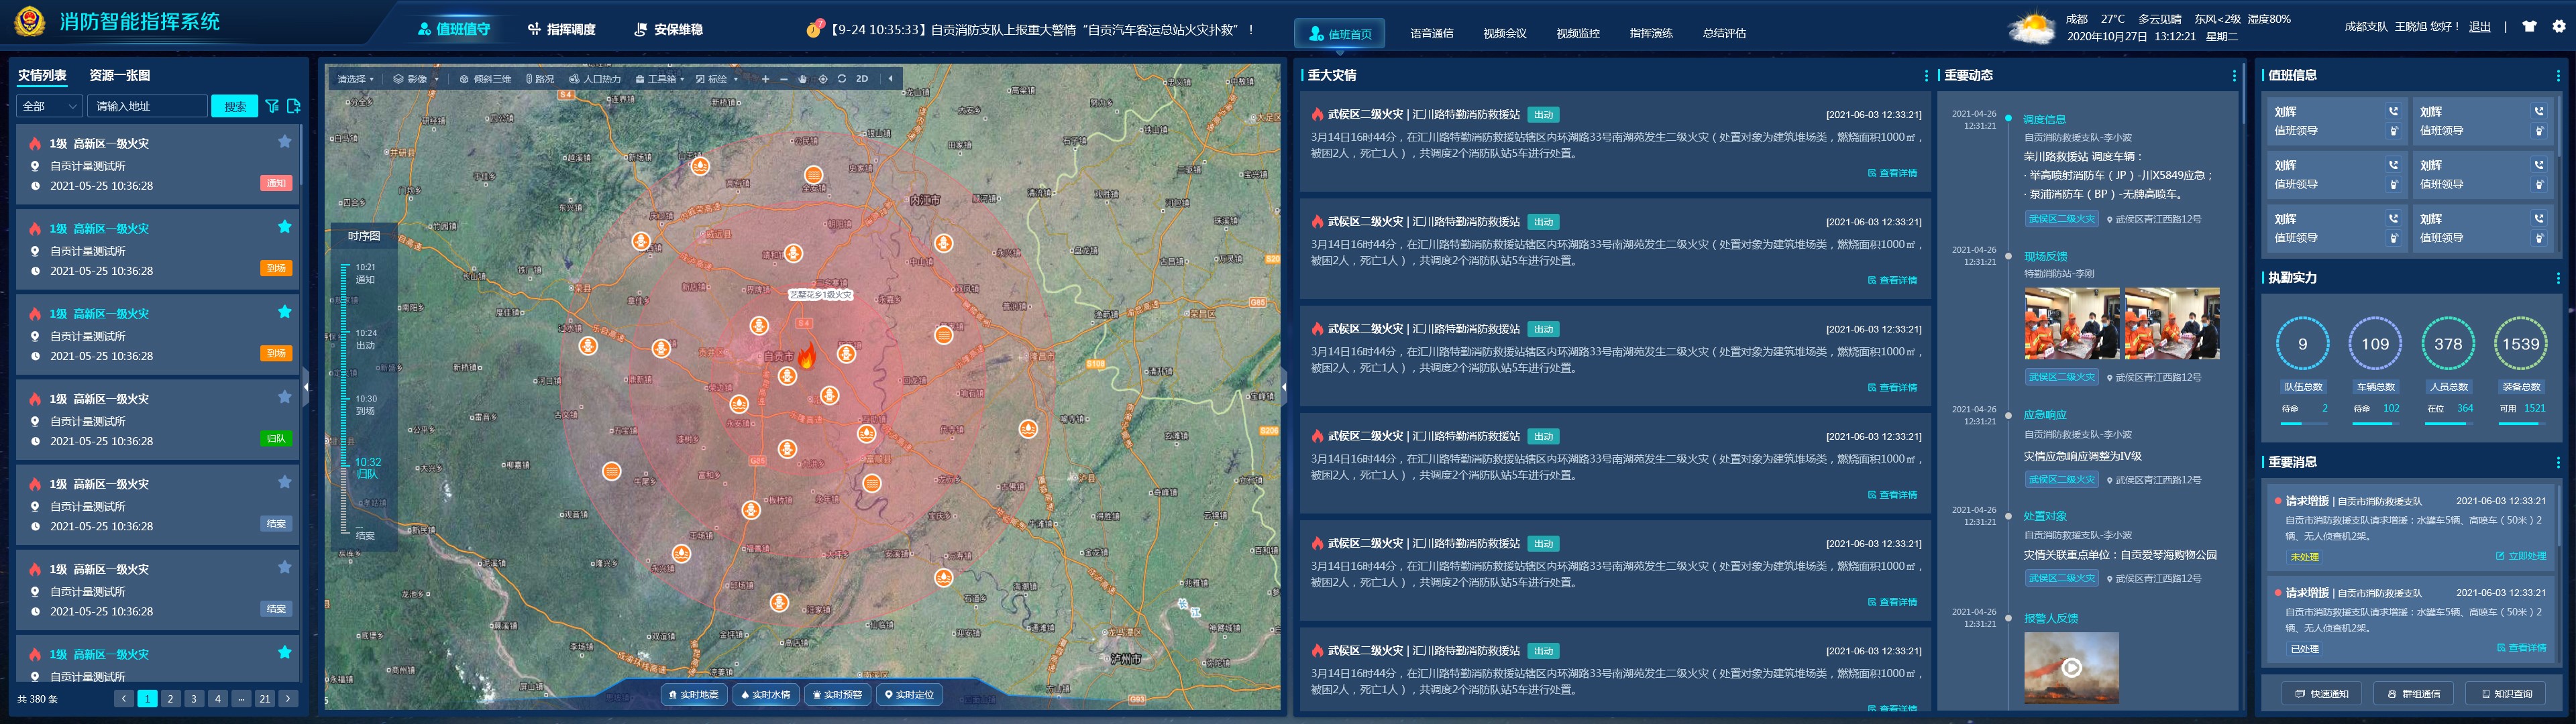2576x724 pixels.
Task: Toggle favorite star on first fire incident
Action: [x=284, y=142]
